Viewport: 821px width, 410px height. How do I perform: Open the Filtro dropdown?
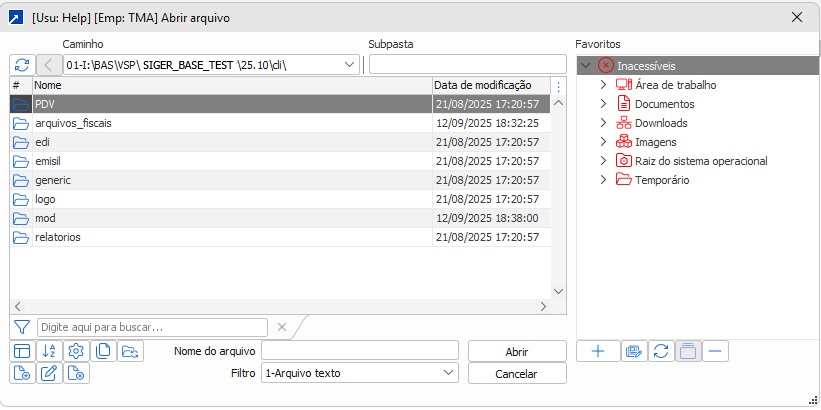pos(448,373)
